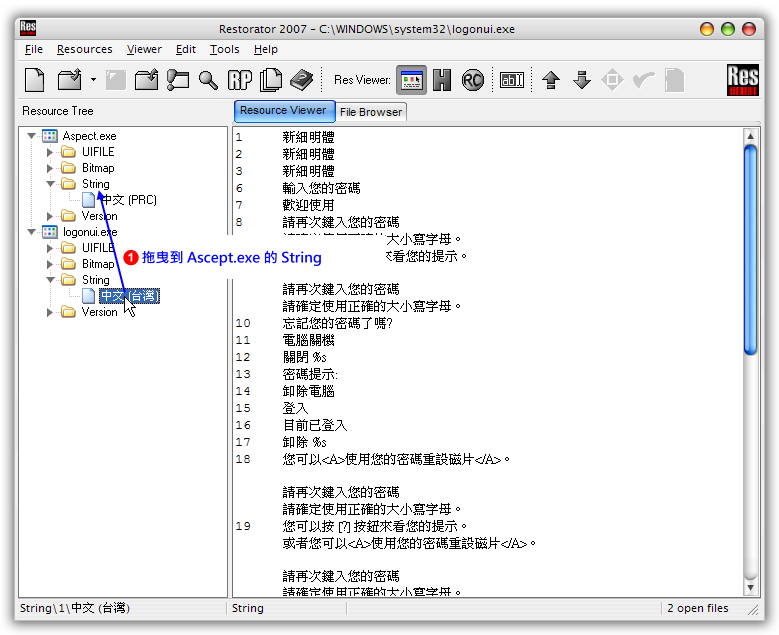Select 中文 (PRC) string resource
This screenshot has width=779, height=635.
[129, 200]
